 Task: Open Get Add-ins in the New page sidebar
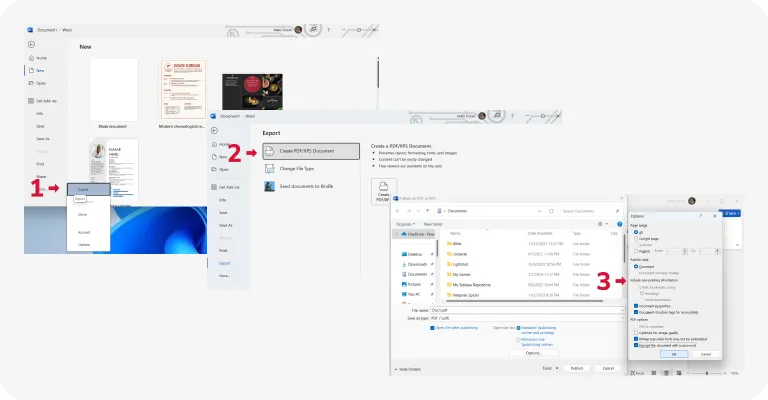(43, 101)
